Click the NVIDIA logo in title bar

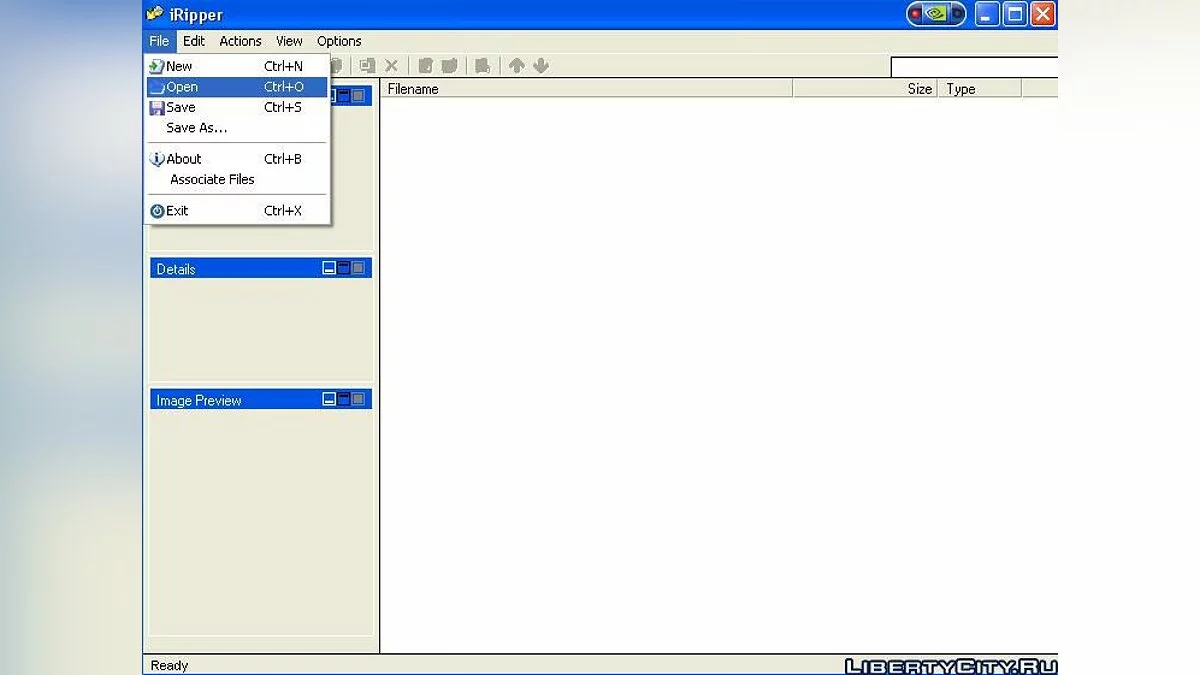pos(936,14)
